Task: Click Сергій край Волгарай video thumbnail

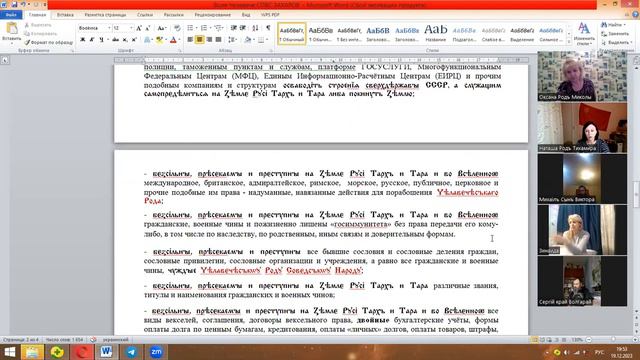Action: [582, 281]
